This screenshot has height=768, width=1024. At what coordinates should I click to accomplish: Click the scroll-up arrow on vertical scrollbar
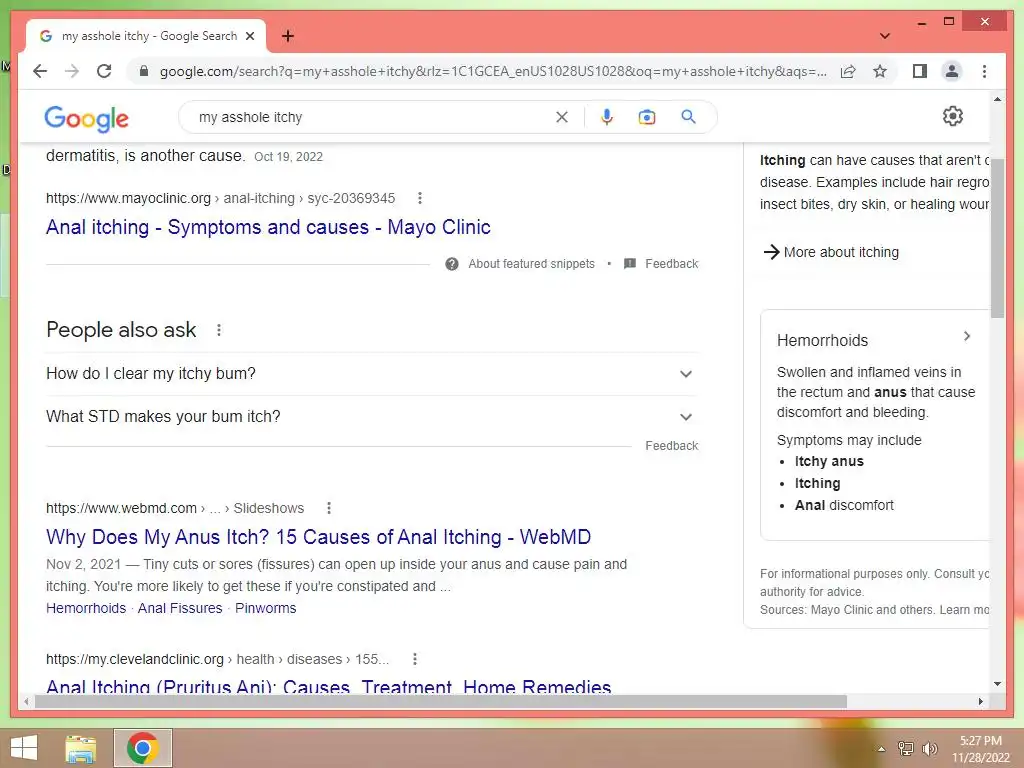(997, 99)
